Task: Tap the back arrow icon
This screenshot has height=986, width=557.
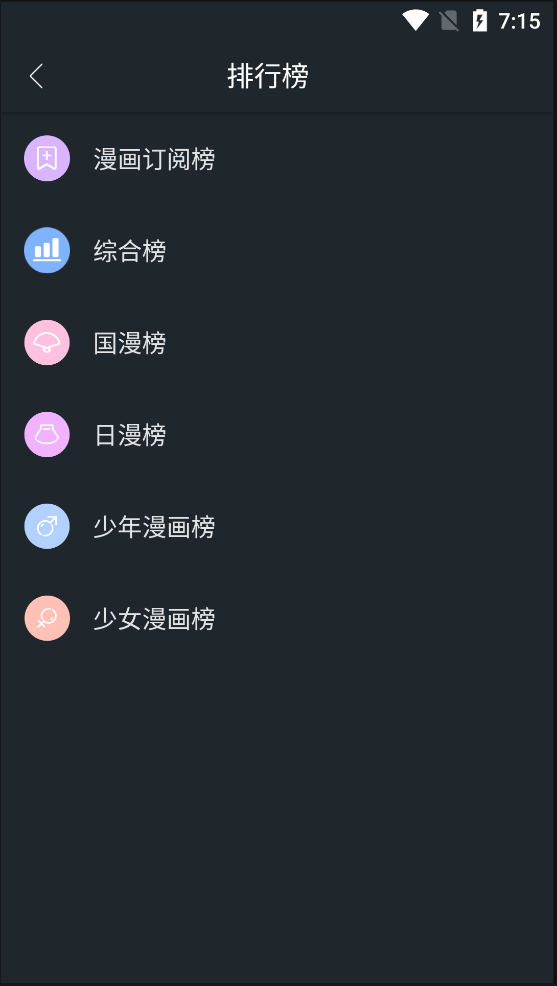Action: pos(36,76)
